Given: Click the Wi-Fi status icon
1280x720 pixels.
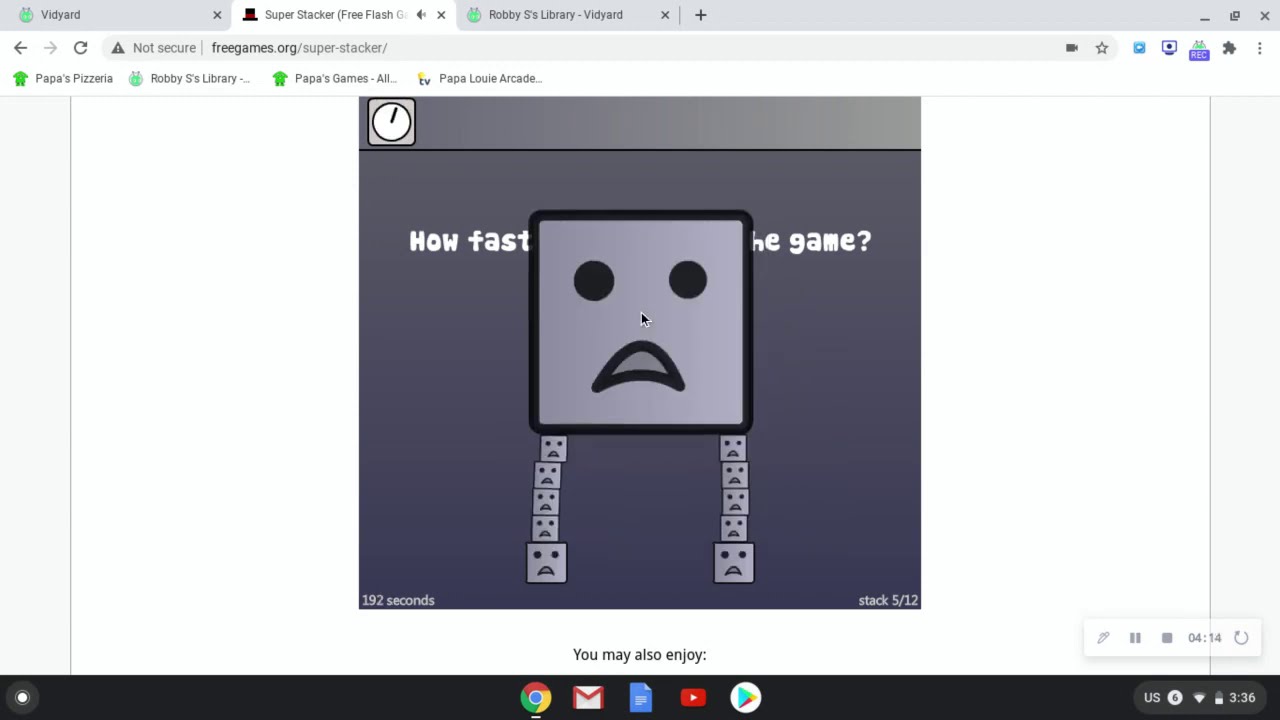Looking at the screenshot, I should tap(1199, 698).
